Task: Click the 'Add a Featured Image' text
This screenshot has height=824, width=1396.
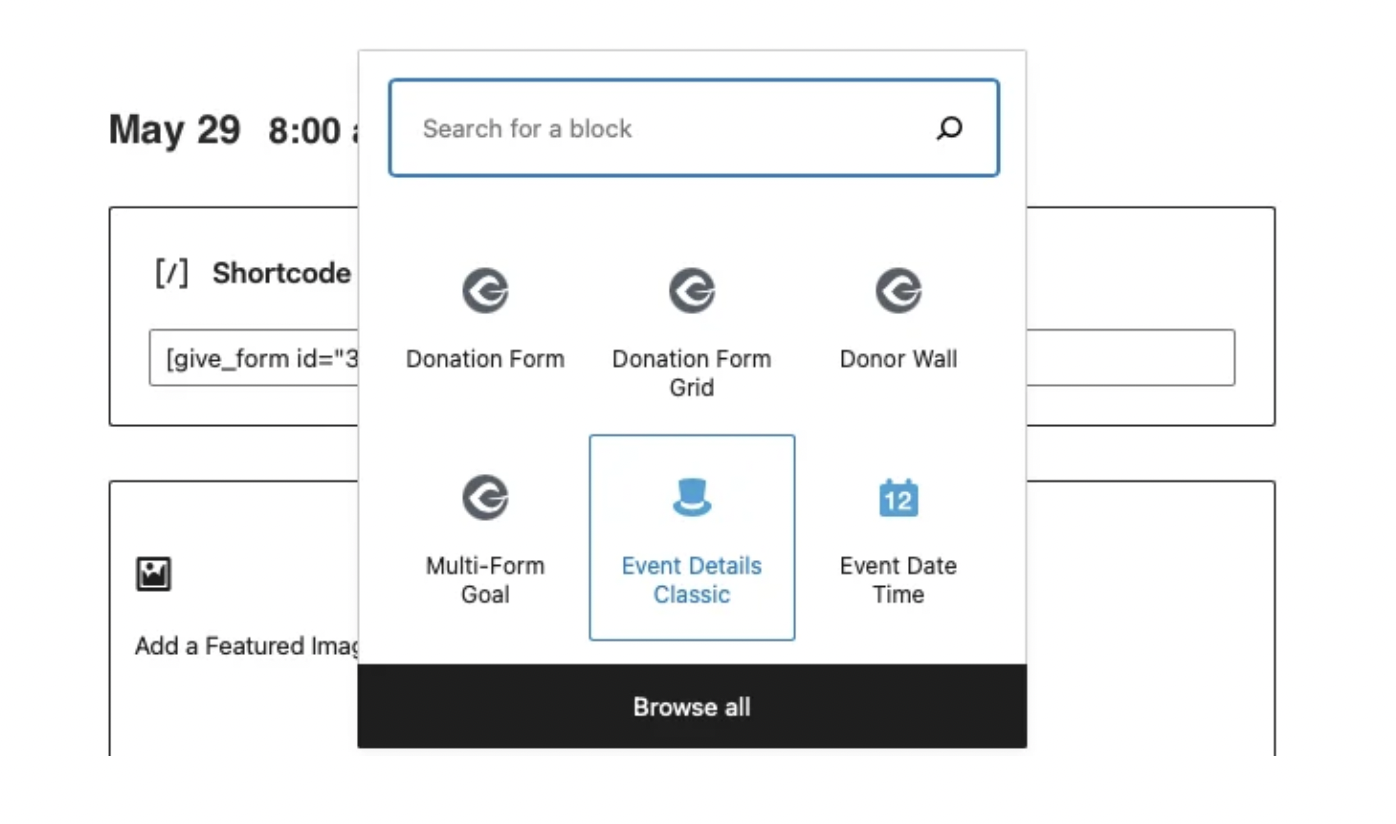Action: click(x=247, y=646)
